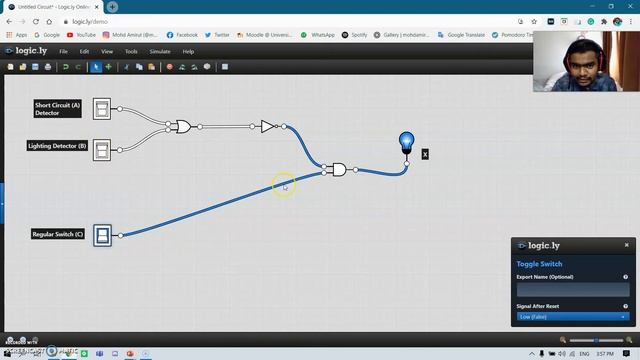The height and width of the screenshot is (360, 640).
Task: Open the Signal After Reset dropdown
Action: 573,317
